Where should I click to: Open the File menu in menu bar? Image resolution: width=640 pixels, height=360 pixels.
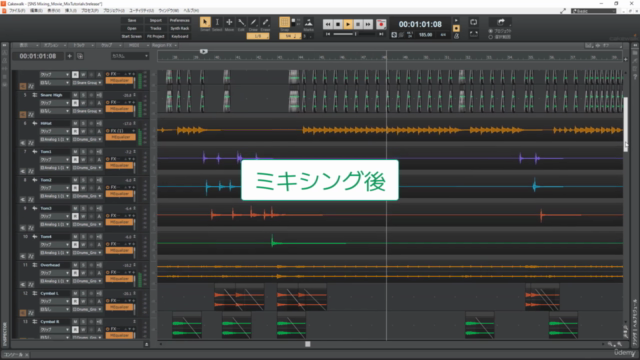17,11
